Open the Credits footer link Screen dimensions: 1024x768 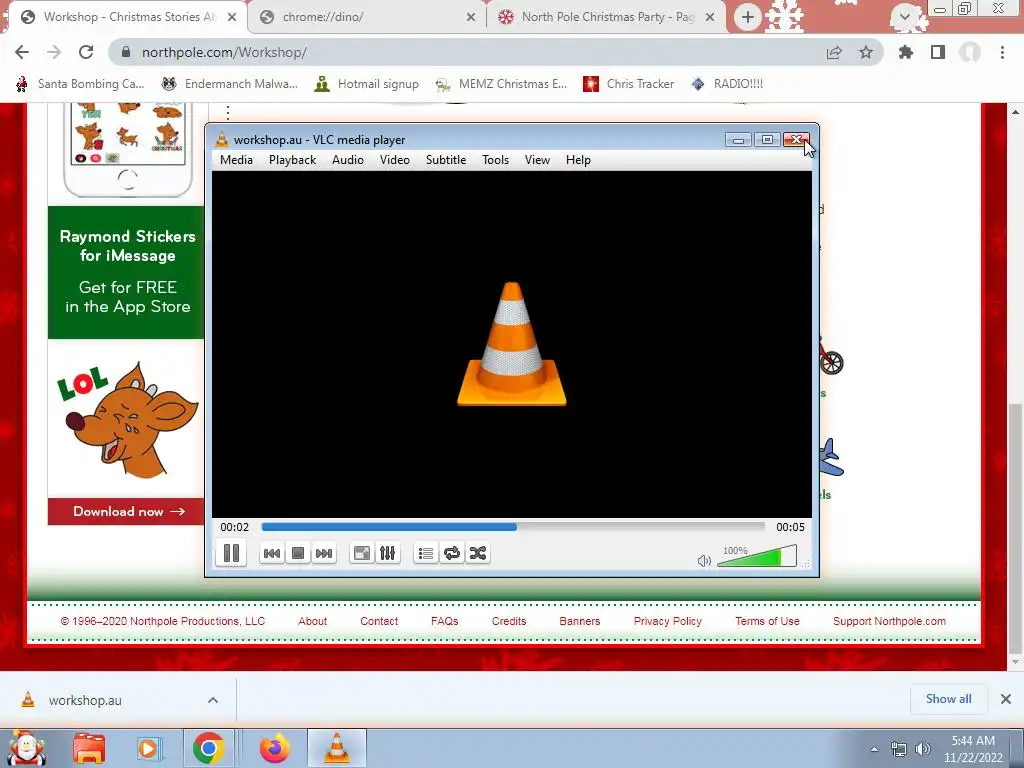tap(509, 621)
